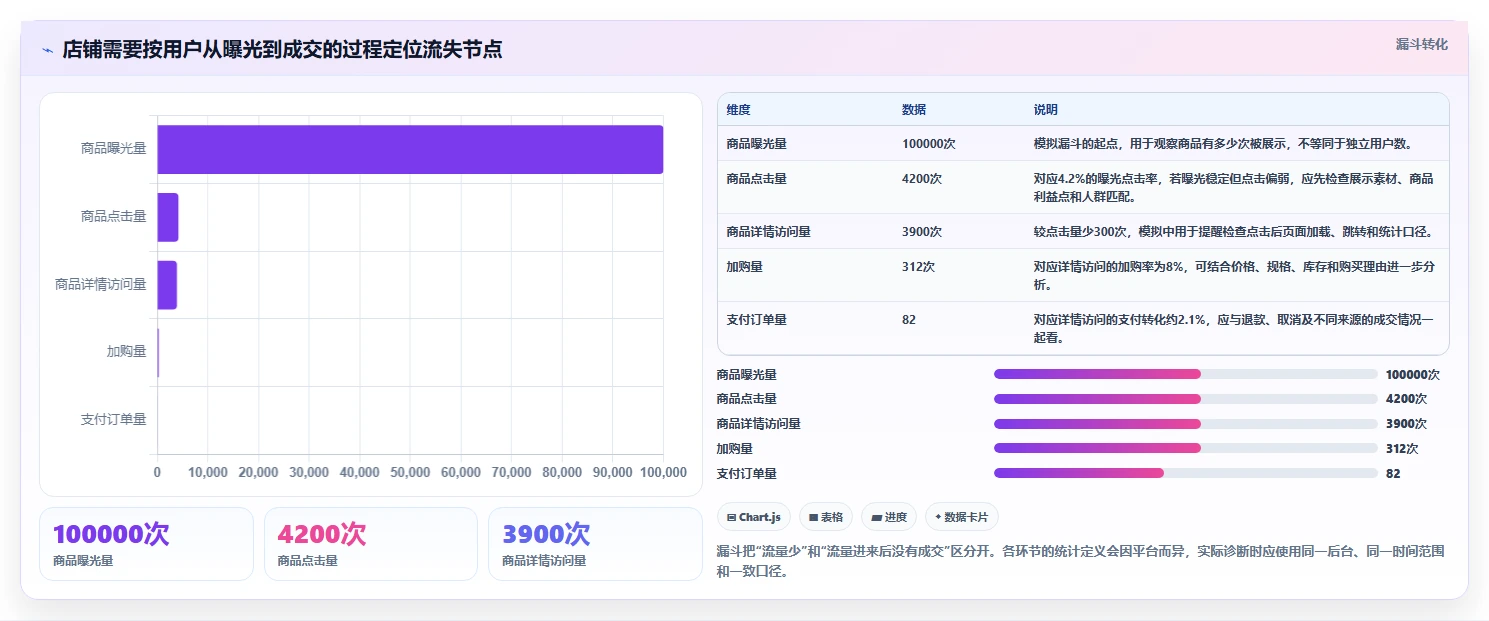Click the chart axis label 商品曝光量

point(114,148)
